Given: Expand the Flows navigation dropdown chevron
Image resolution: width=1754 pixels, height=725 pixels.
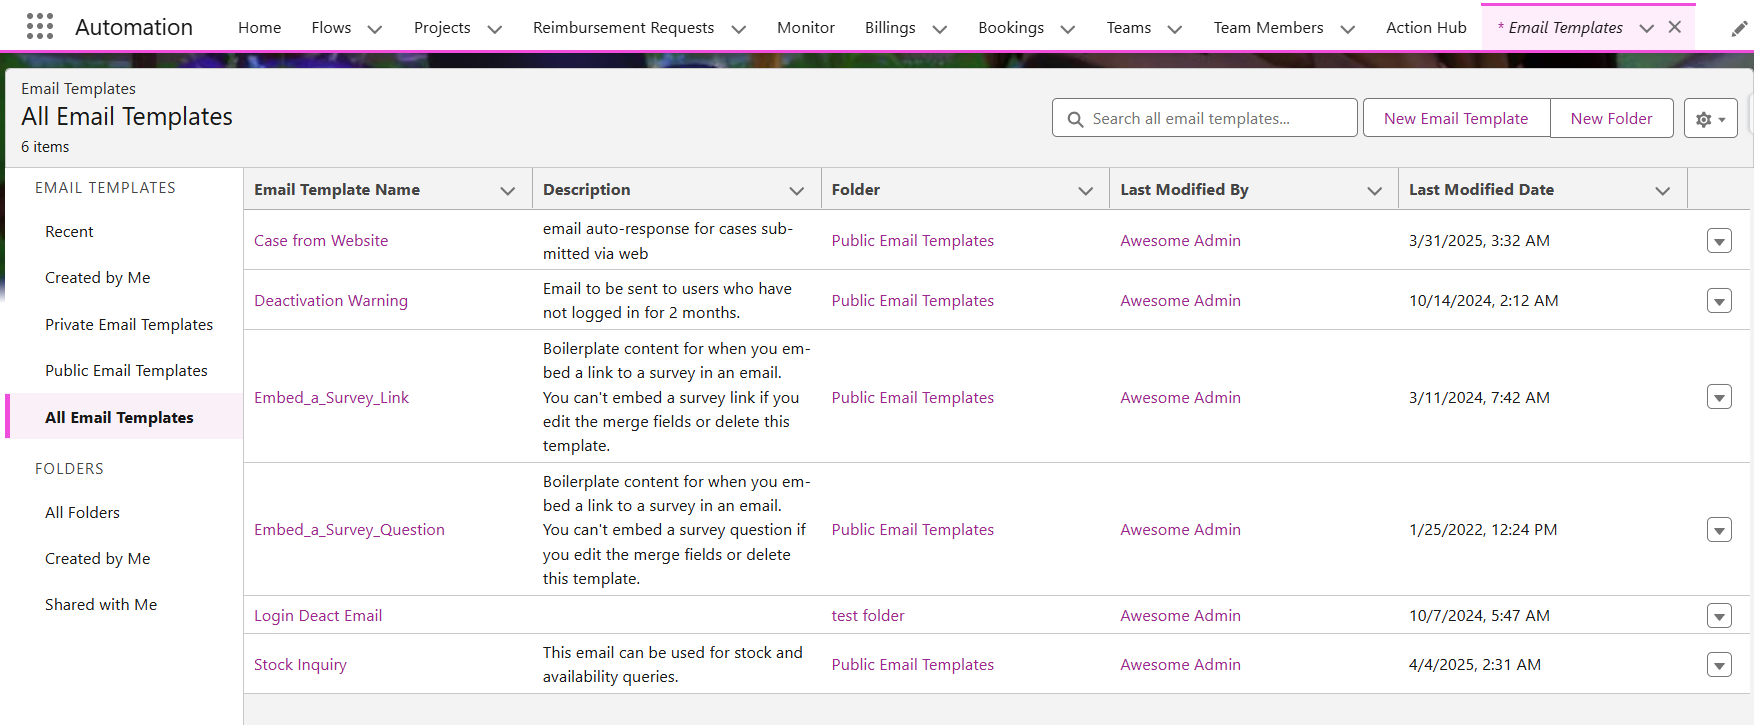Looking at the screenshot, I should (375, 29).
